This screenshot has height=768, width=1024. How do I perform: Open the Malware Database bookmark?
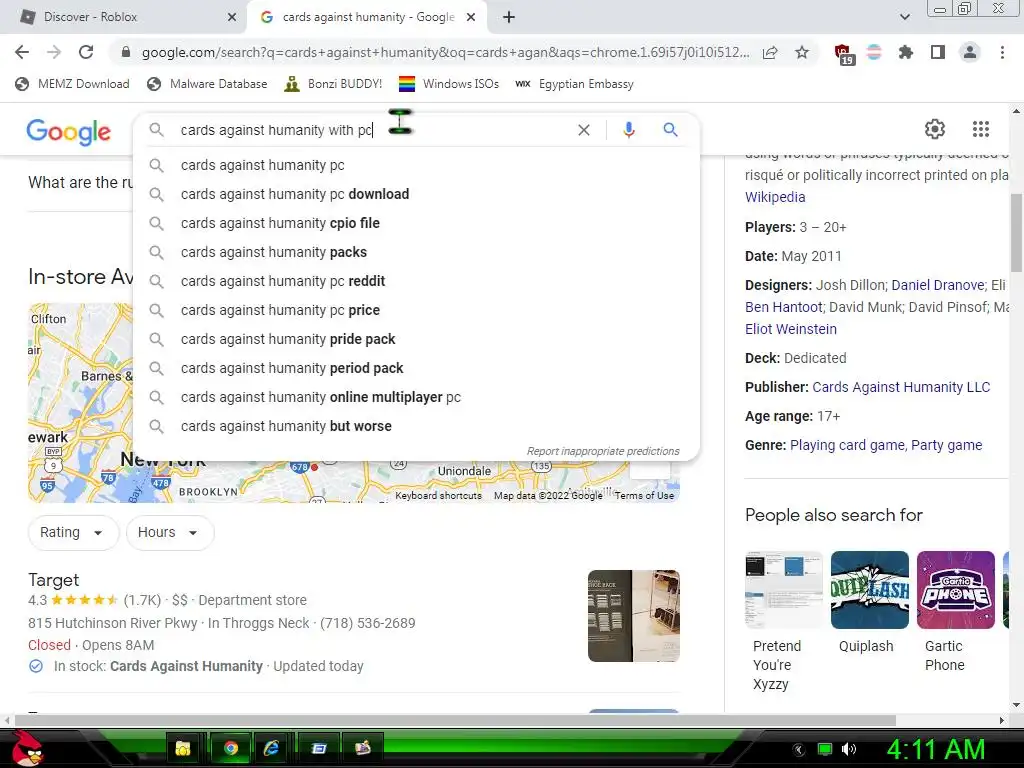pos(207,84)
